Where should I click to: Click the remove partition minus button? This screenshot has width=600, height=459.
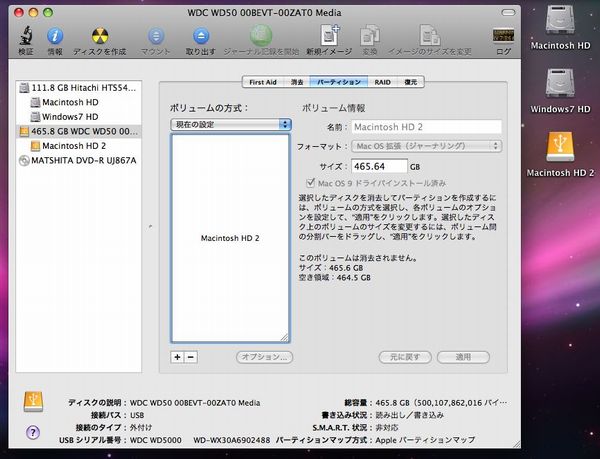click(x=191, y=357)
